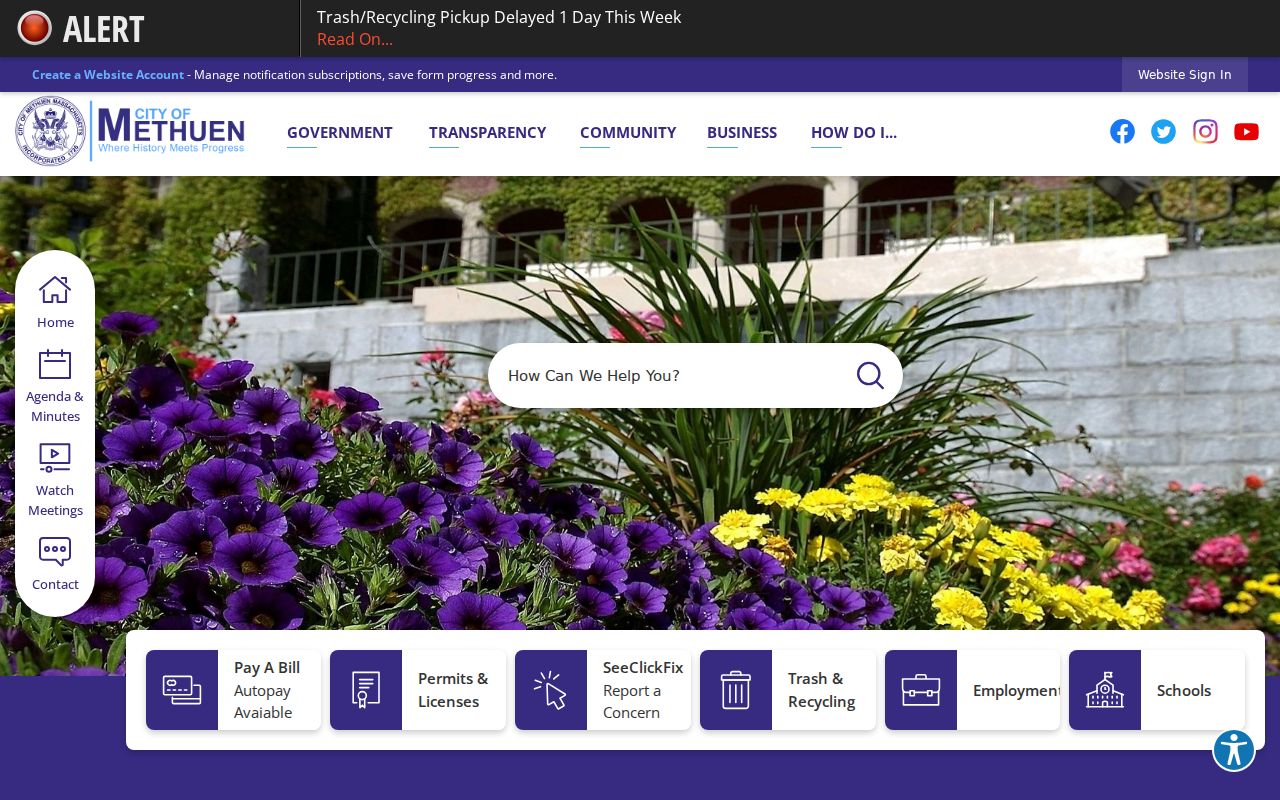
Task: Click the SeeClickFix cursor icon
Action: pos(551,690)
